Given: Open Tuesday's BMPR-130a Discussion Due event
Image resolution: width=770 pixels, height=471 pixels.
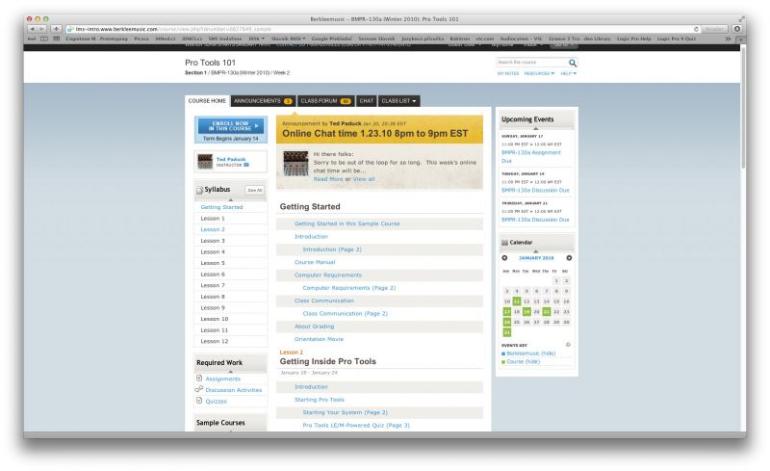Looking at the screenshot, I should pos(535,190).
